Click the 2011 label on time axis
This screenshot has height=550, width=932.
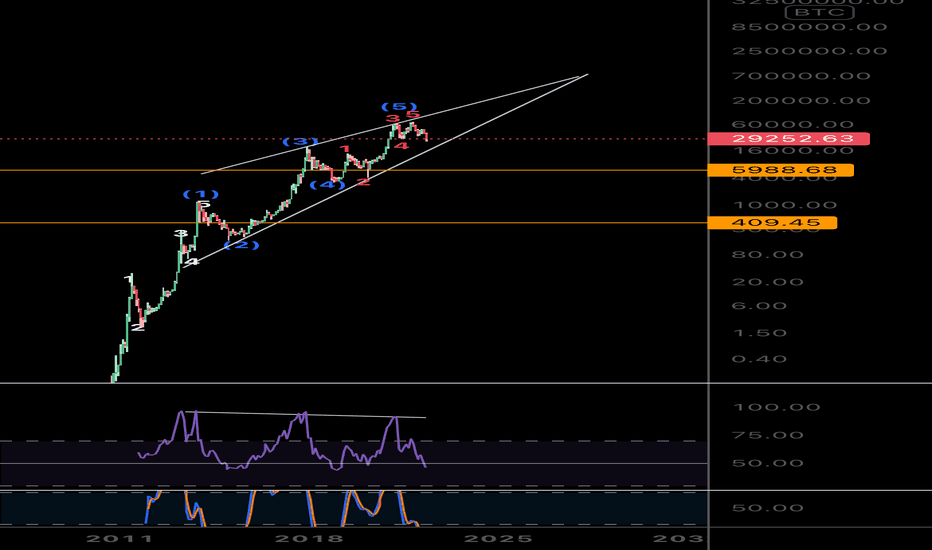coord(119,539)
